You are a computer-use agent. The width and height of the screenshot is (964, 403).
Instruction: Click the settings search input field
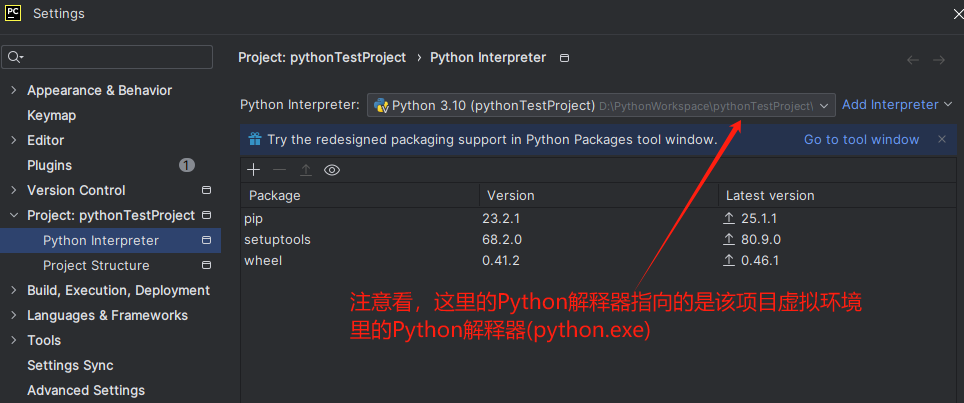point(108,57)
